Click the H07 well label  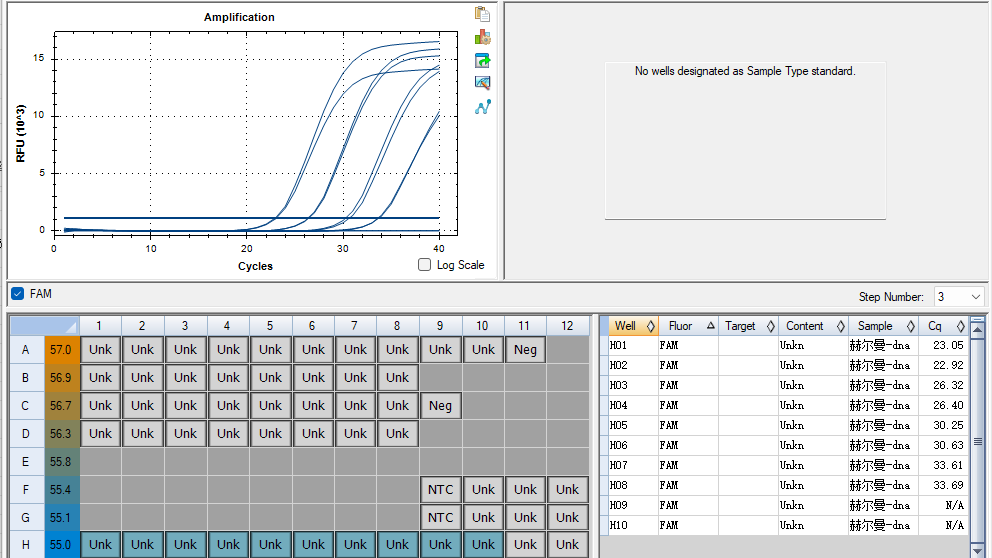tap(619, 465)
